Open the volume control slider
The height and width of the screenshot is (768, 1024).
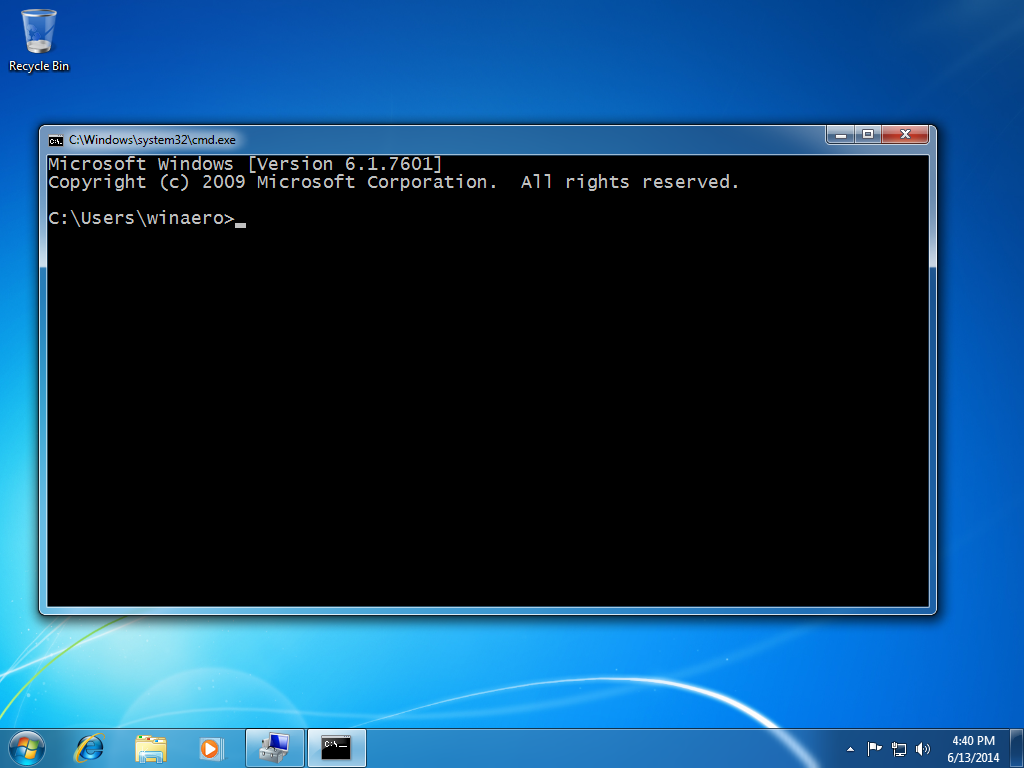coord(922,747)
